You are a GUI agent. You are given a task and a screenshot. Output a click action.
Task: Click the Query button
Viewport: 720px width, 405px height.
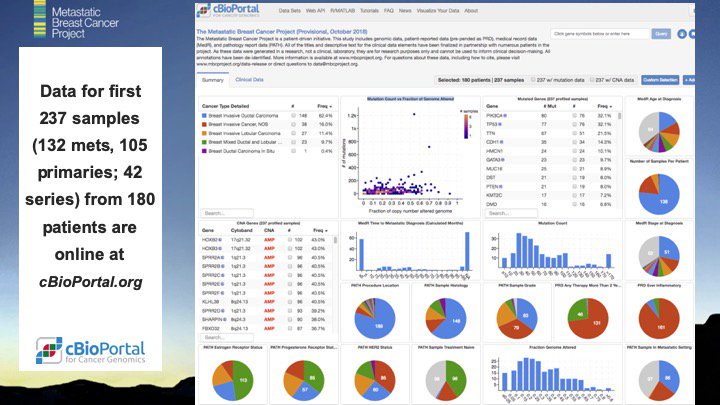pos(661,34)
